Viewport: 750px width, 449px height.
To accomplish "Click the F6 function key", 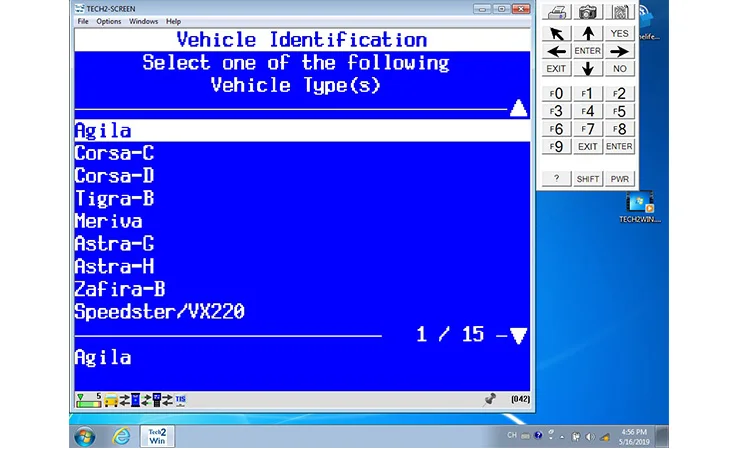I will pos(556,129).
